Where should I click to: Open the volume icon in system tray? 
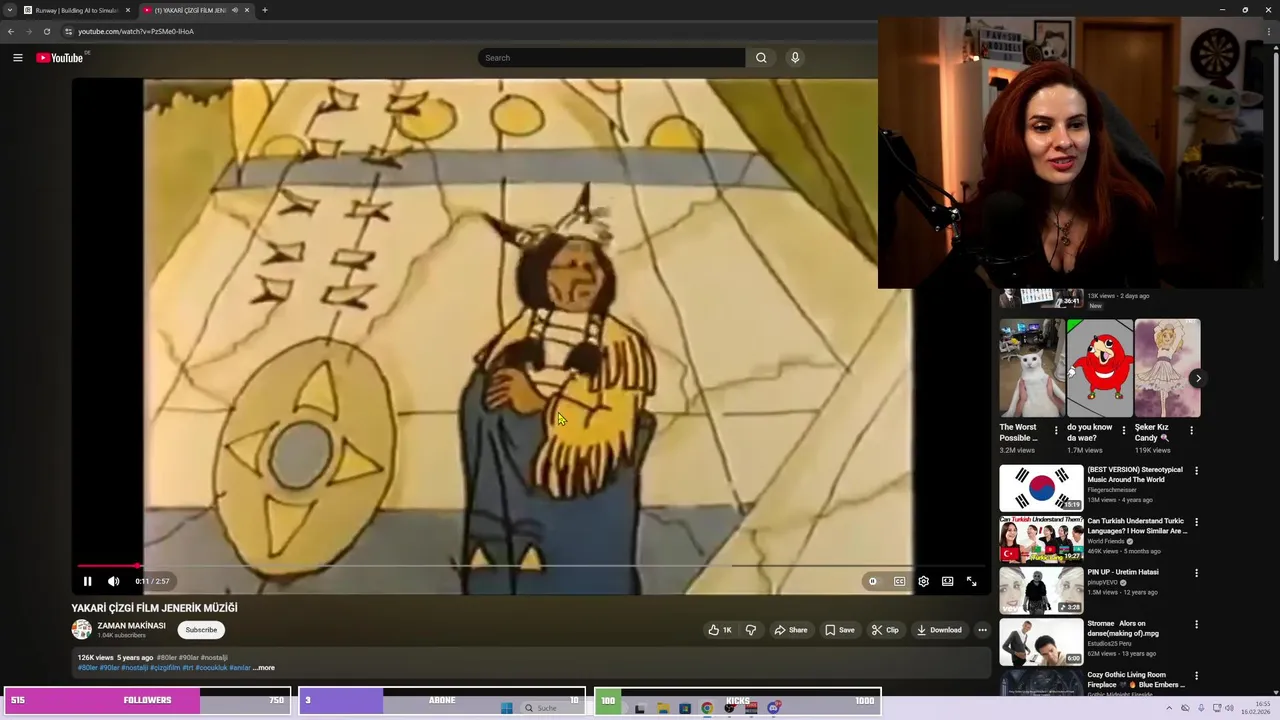[x=1230, y=708]
